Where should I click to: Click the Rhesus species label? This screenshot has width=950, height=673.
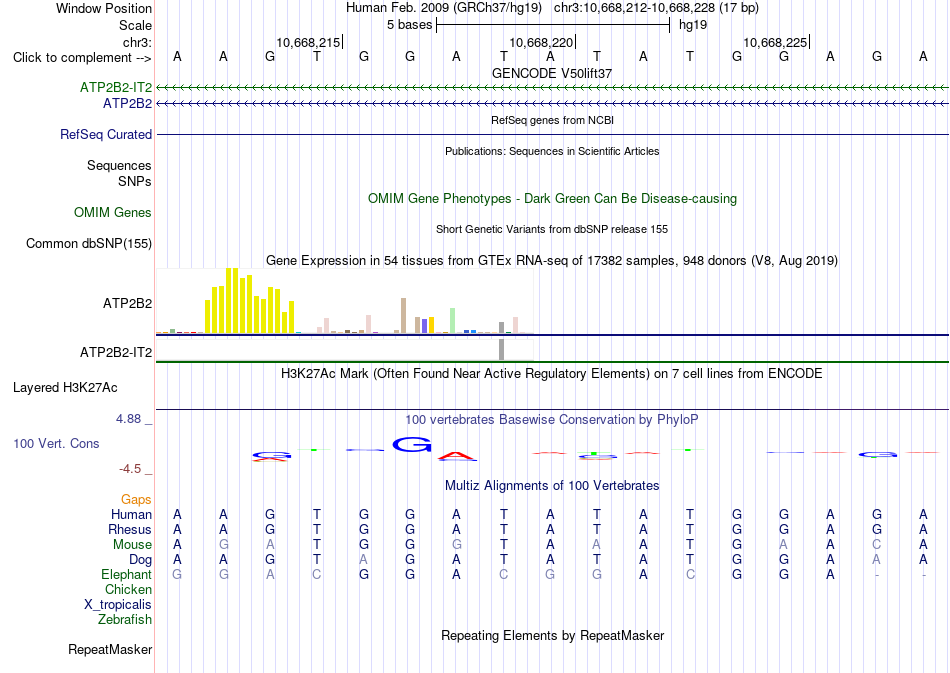click(130, 530)
